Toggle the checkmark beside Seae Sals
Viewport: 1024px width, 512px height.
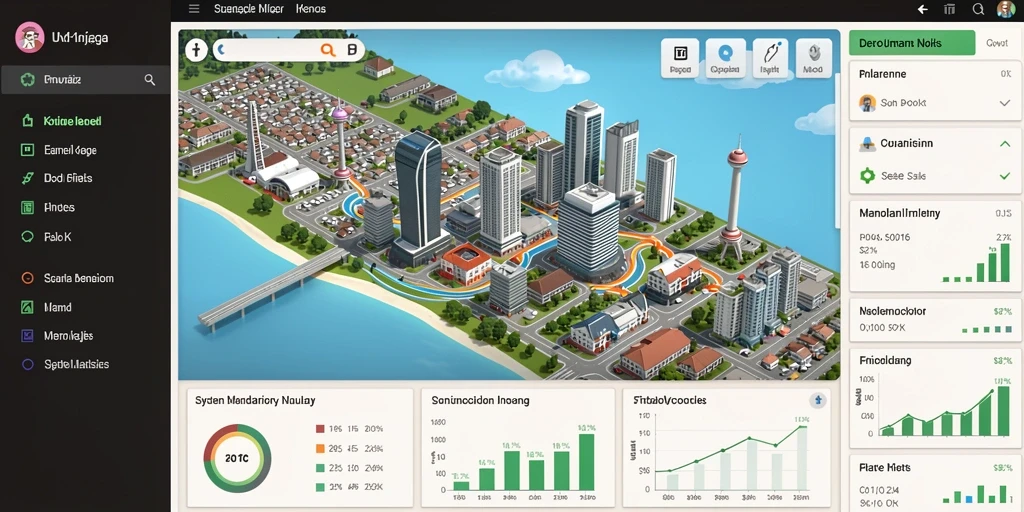[x=1005, y=176]
